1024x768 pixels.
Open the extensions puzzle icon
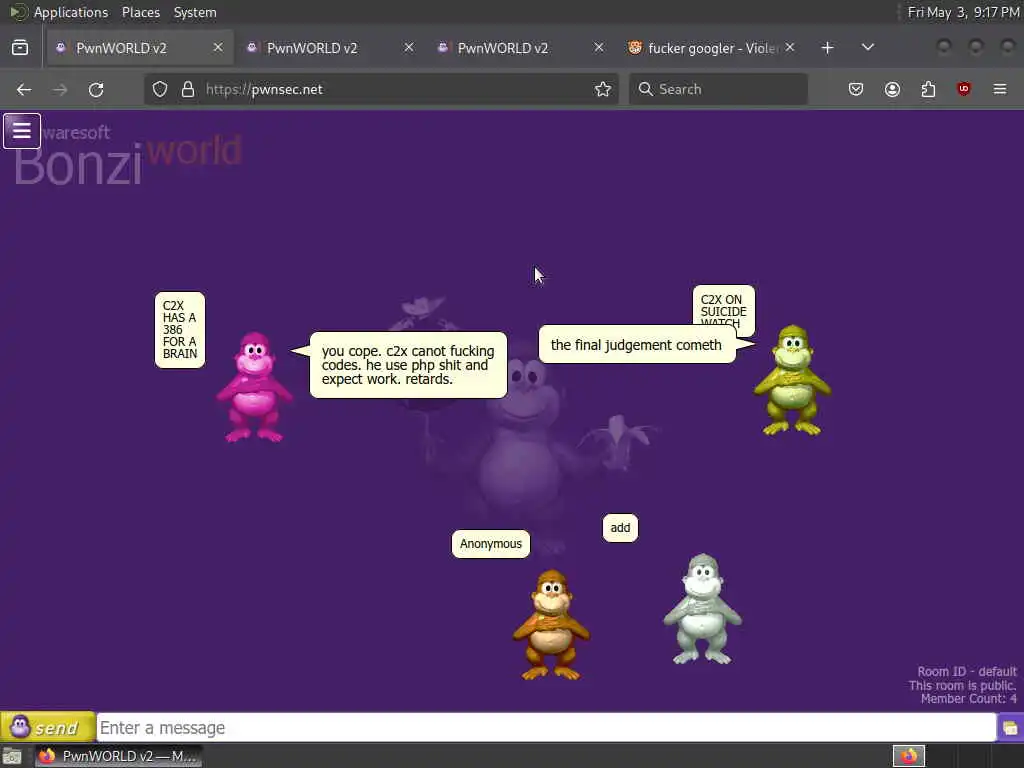coord(928,89)
